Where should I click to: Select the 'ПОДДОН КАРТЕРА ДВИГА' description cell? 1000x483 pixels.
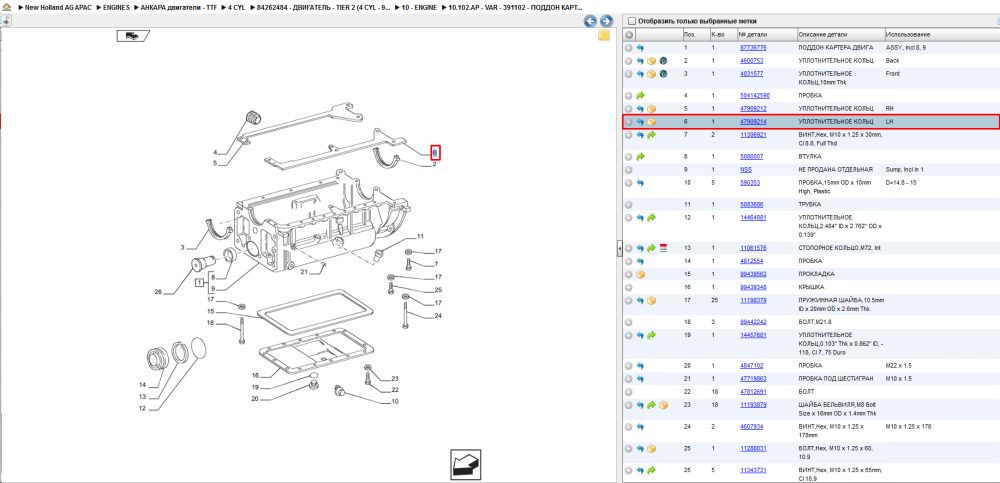[x=836, y=48]
